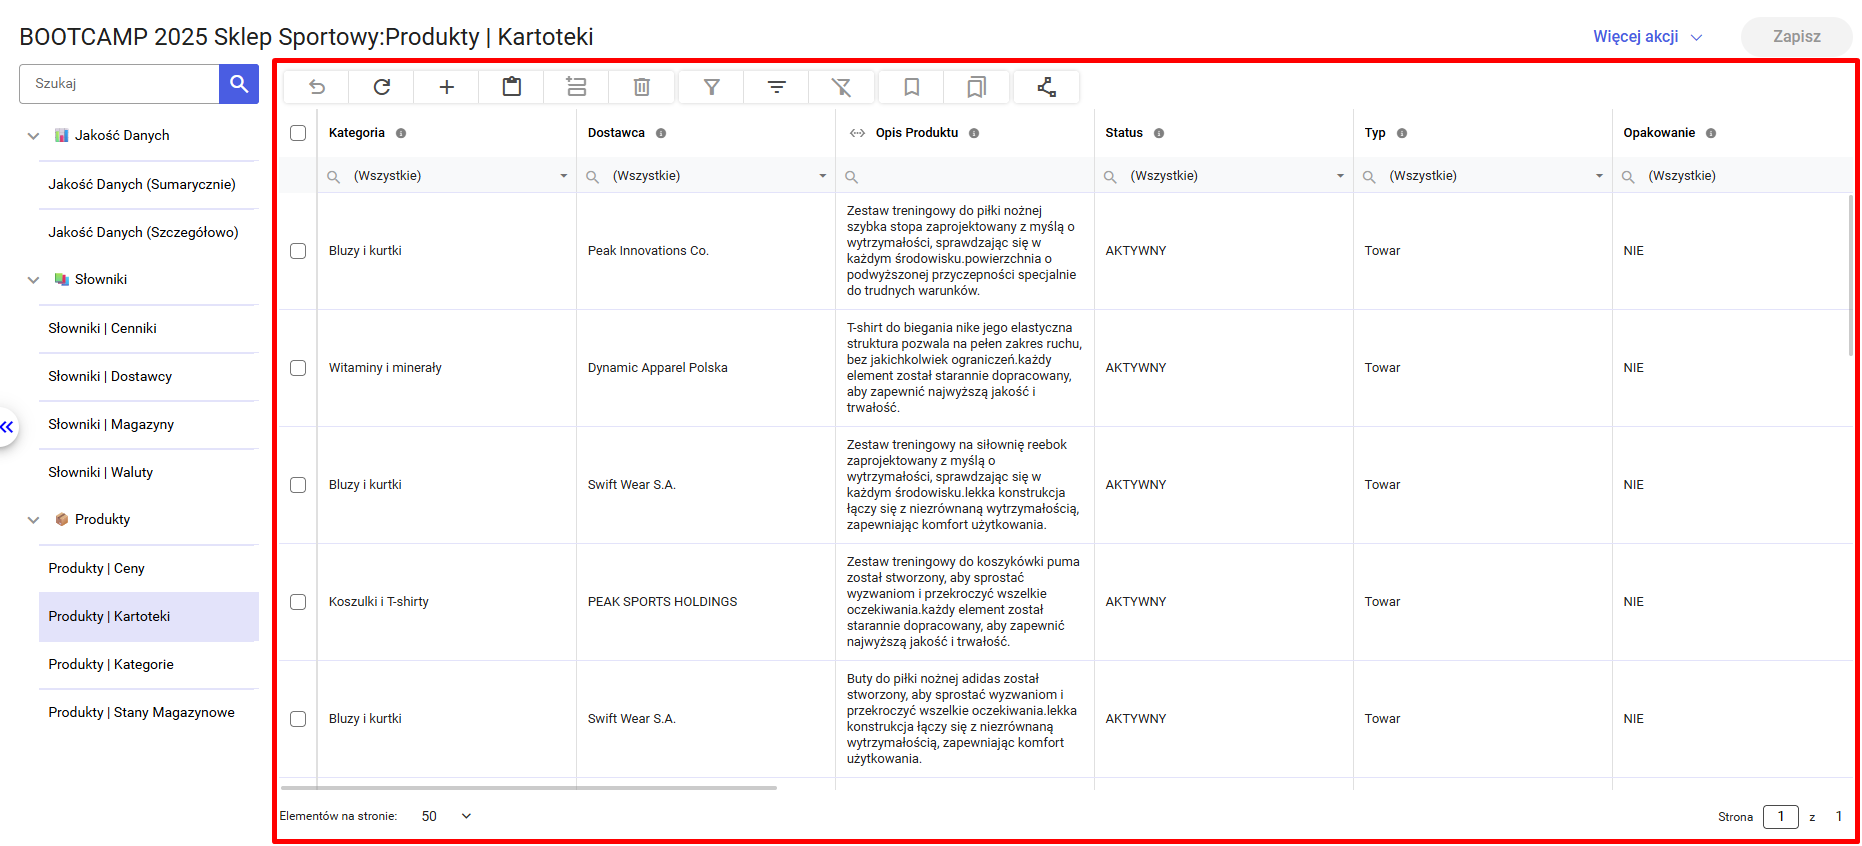Click the three-line sort icon

point(777,87)
